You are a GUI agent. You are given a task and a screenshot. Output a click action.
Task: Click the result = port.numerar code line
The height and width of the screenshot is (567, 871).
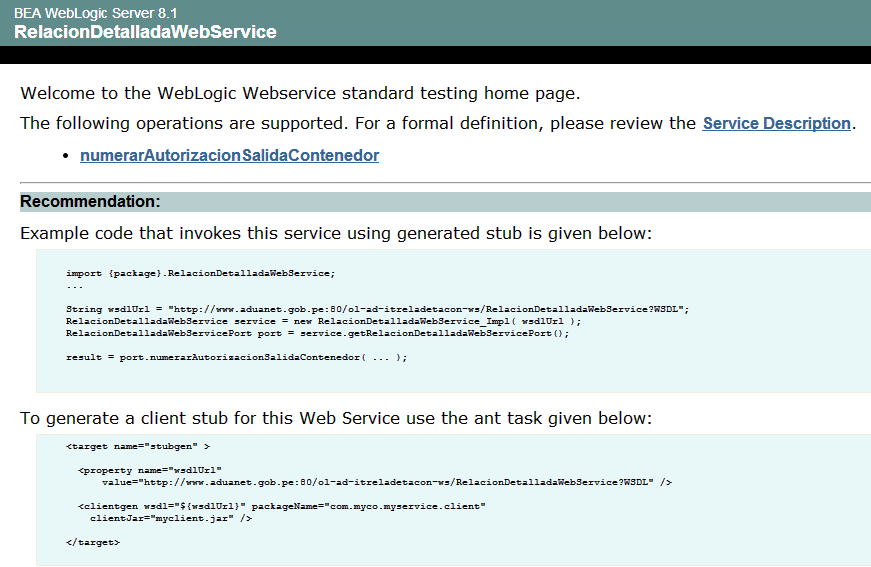pyautogui.click(x=236, y=358)
